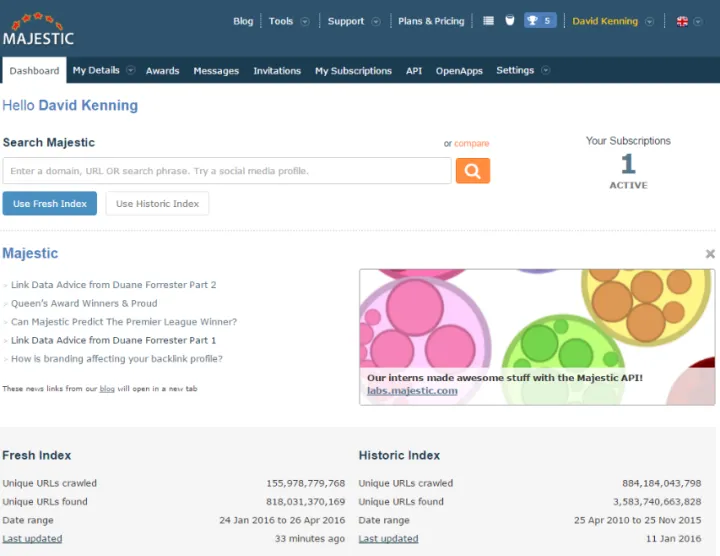The image size is (720, 556).
Task: Expand the Settings menu in navigation bar
Action: tap(522, 71)
